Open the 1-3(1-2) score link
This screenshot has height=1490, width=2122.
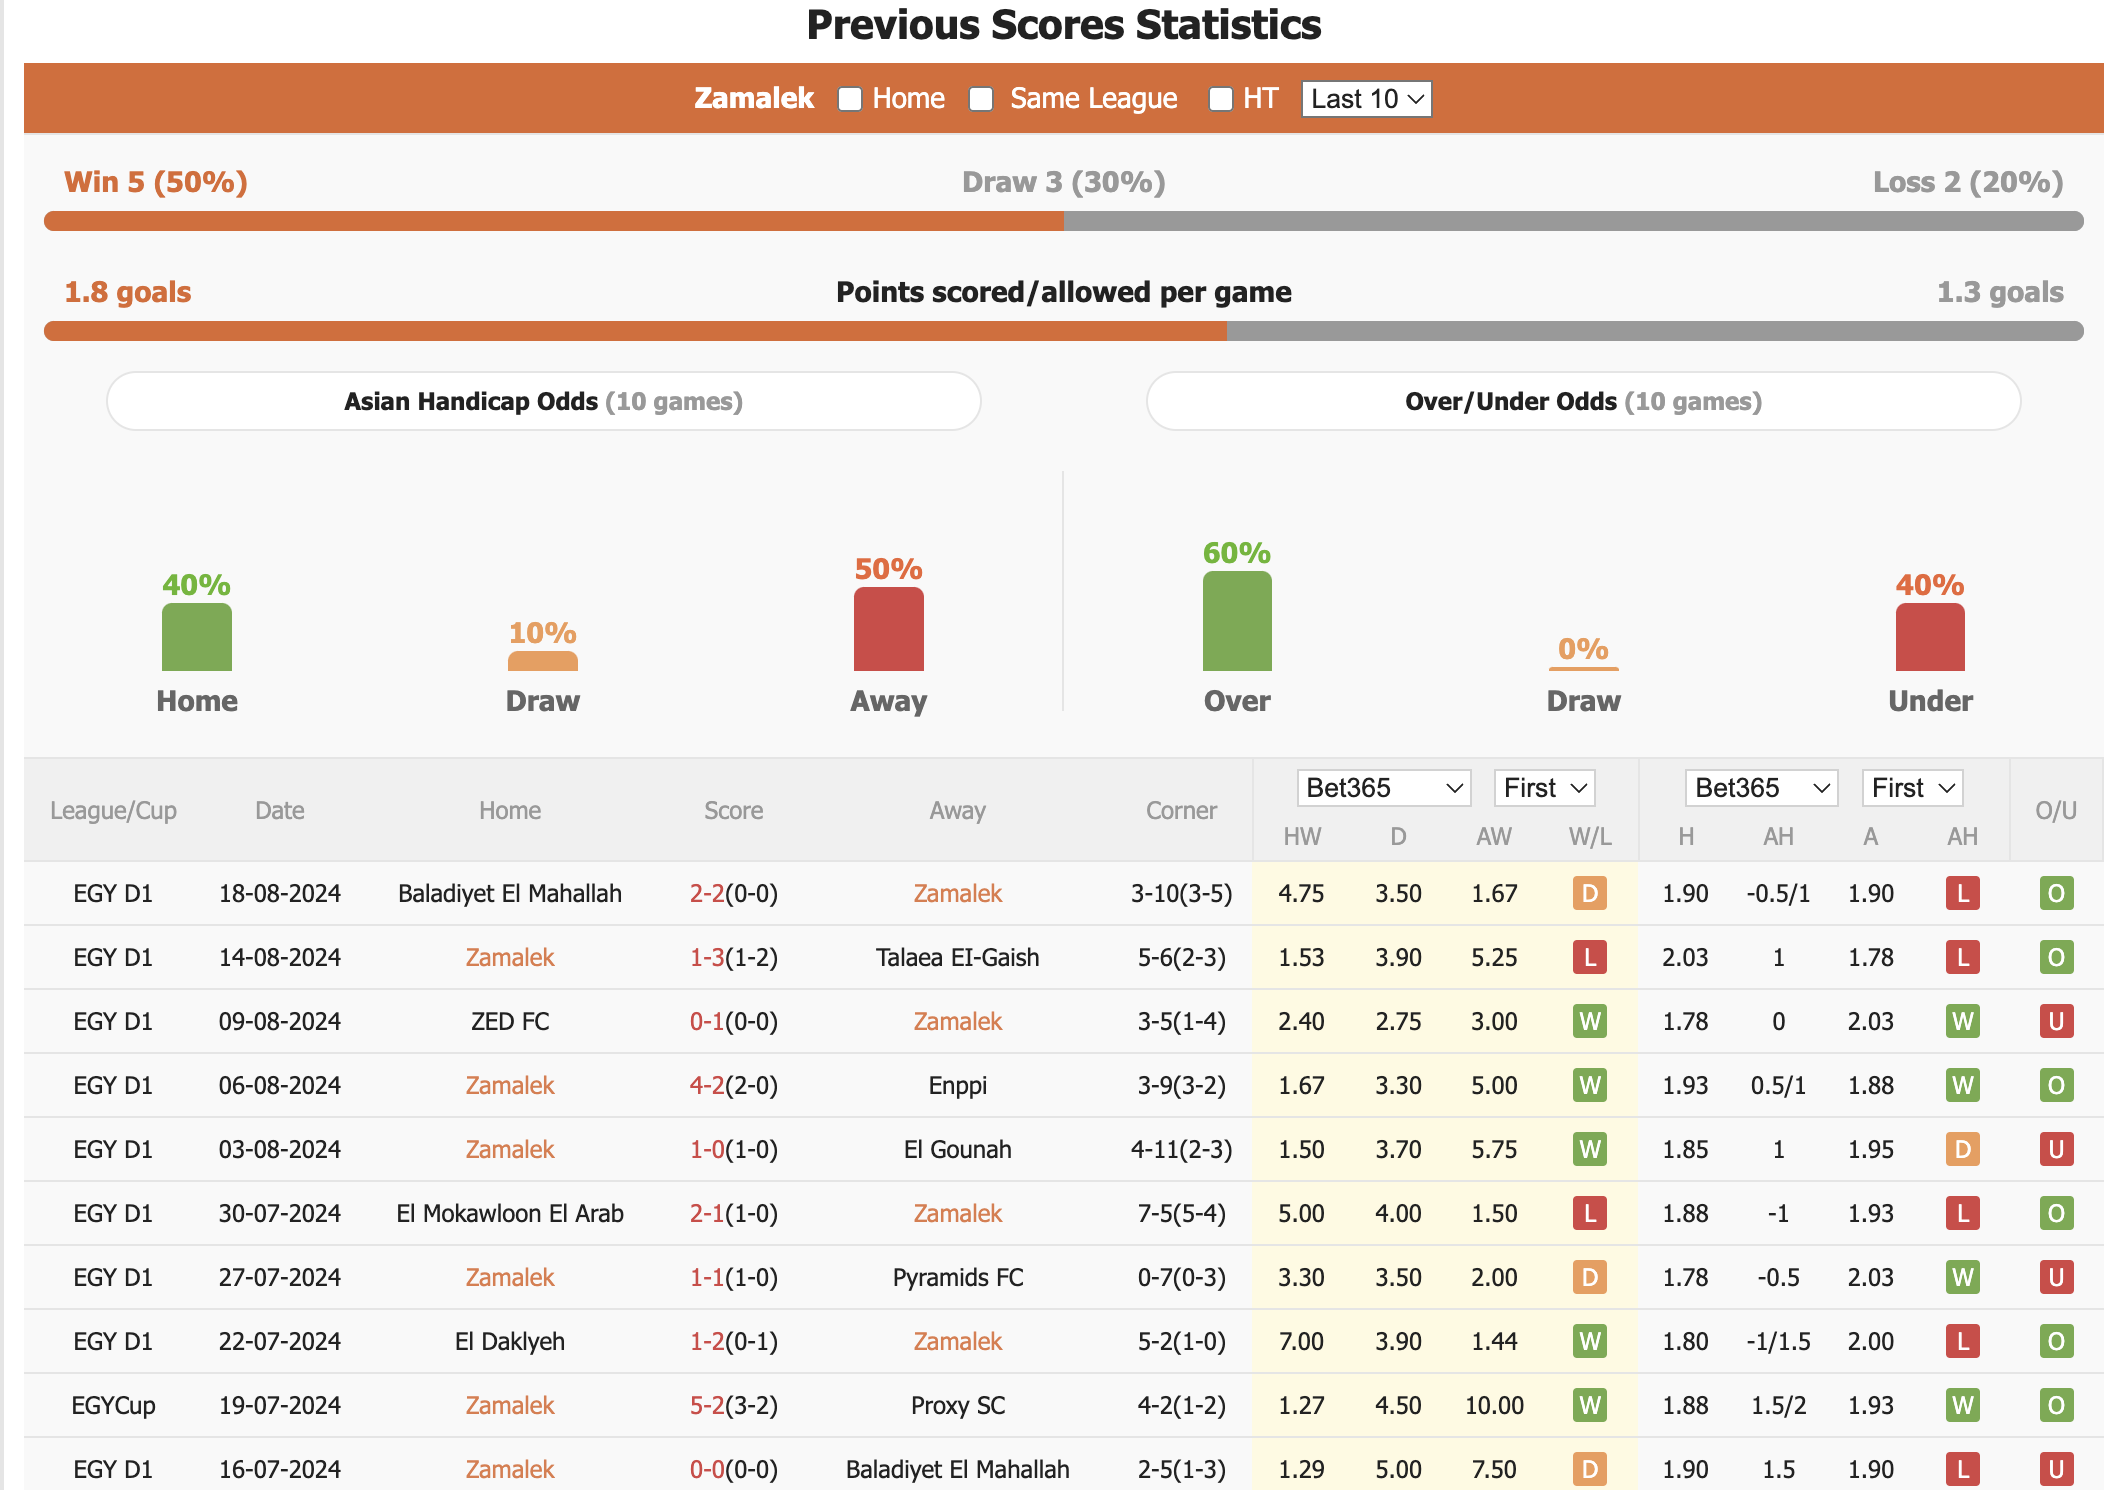(x=734, y=957)
